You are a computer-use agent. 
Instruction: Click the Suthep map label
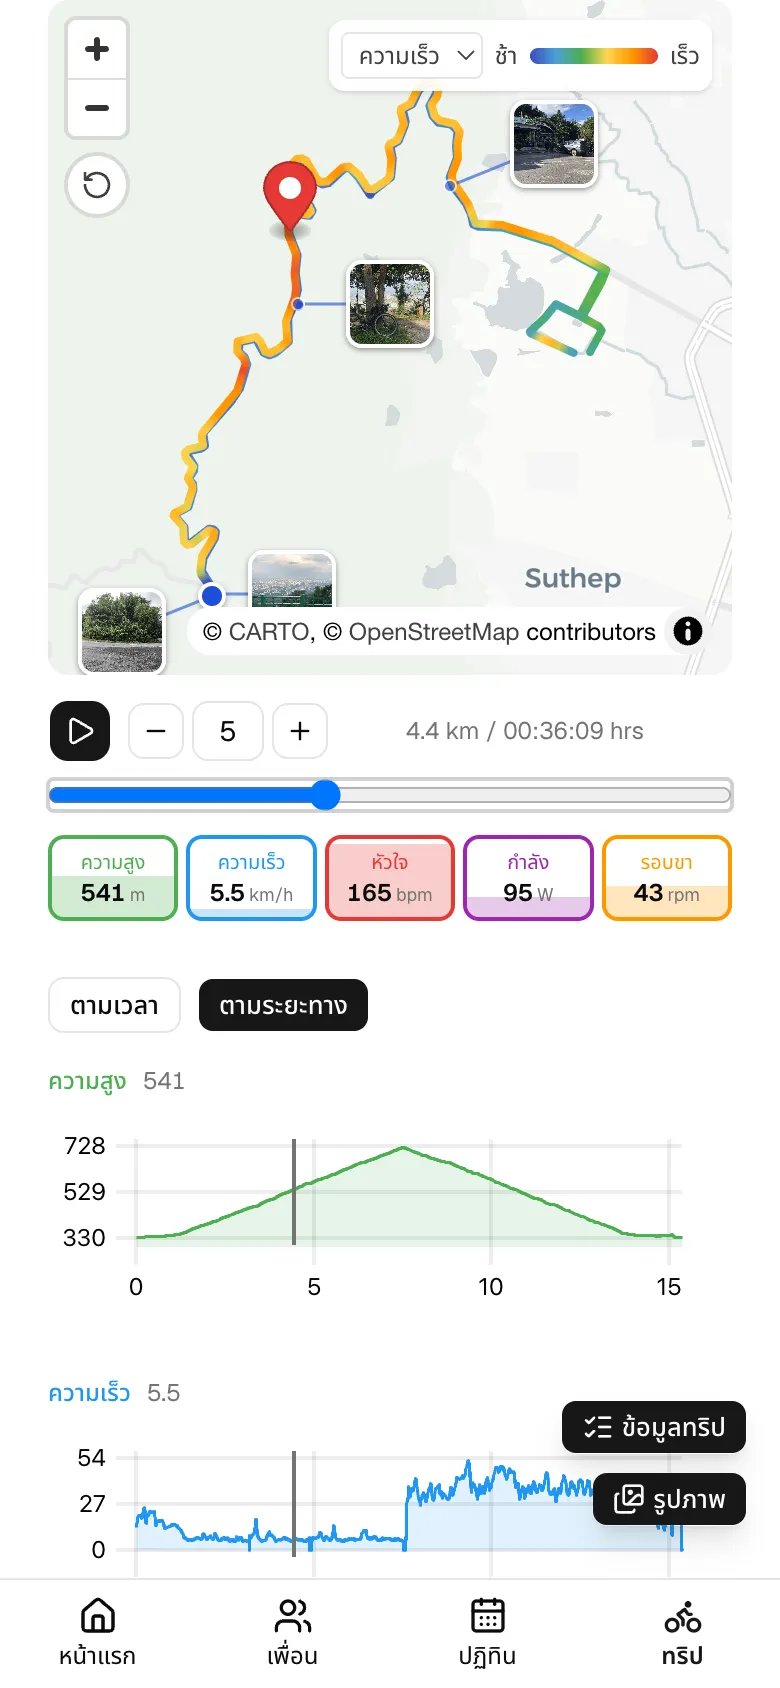[x=573, y=578]
